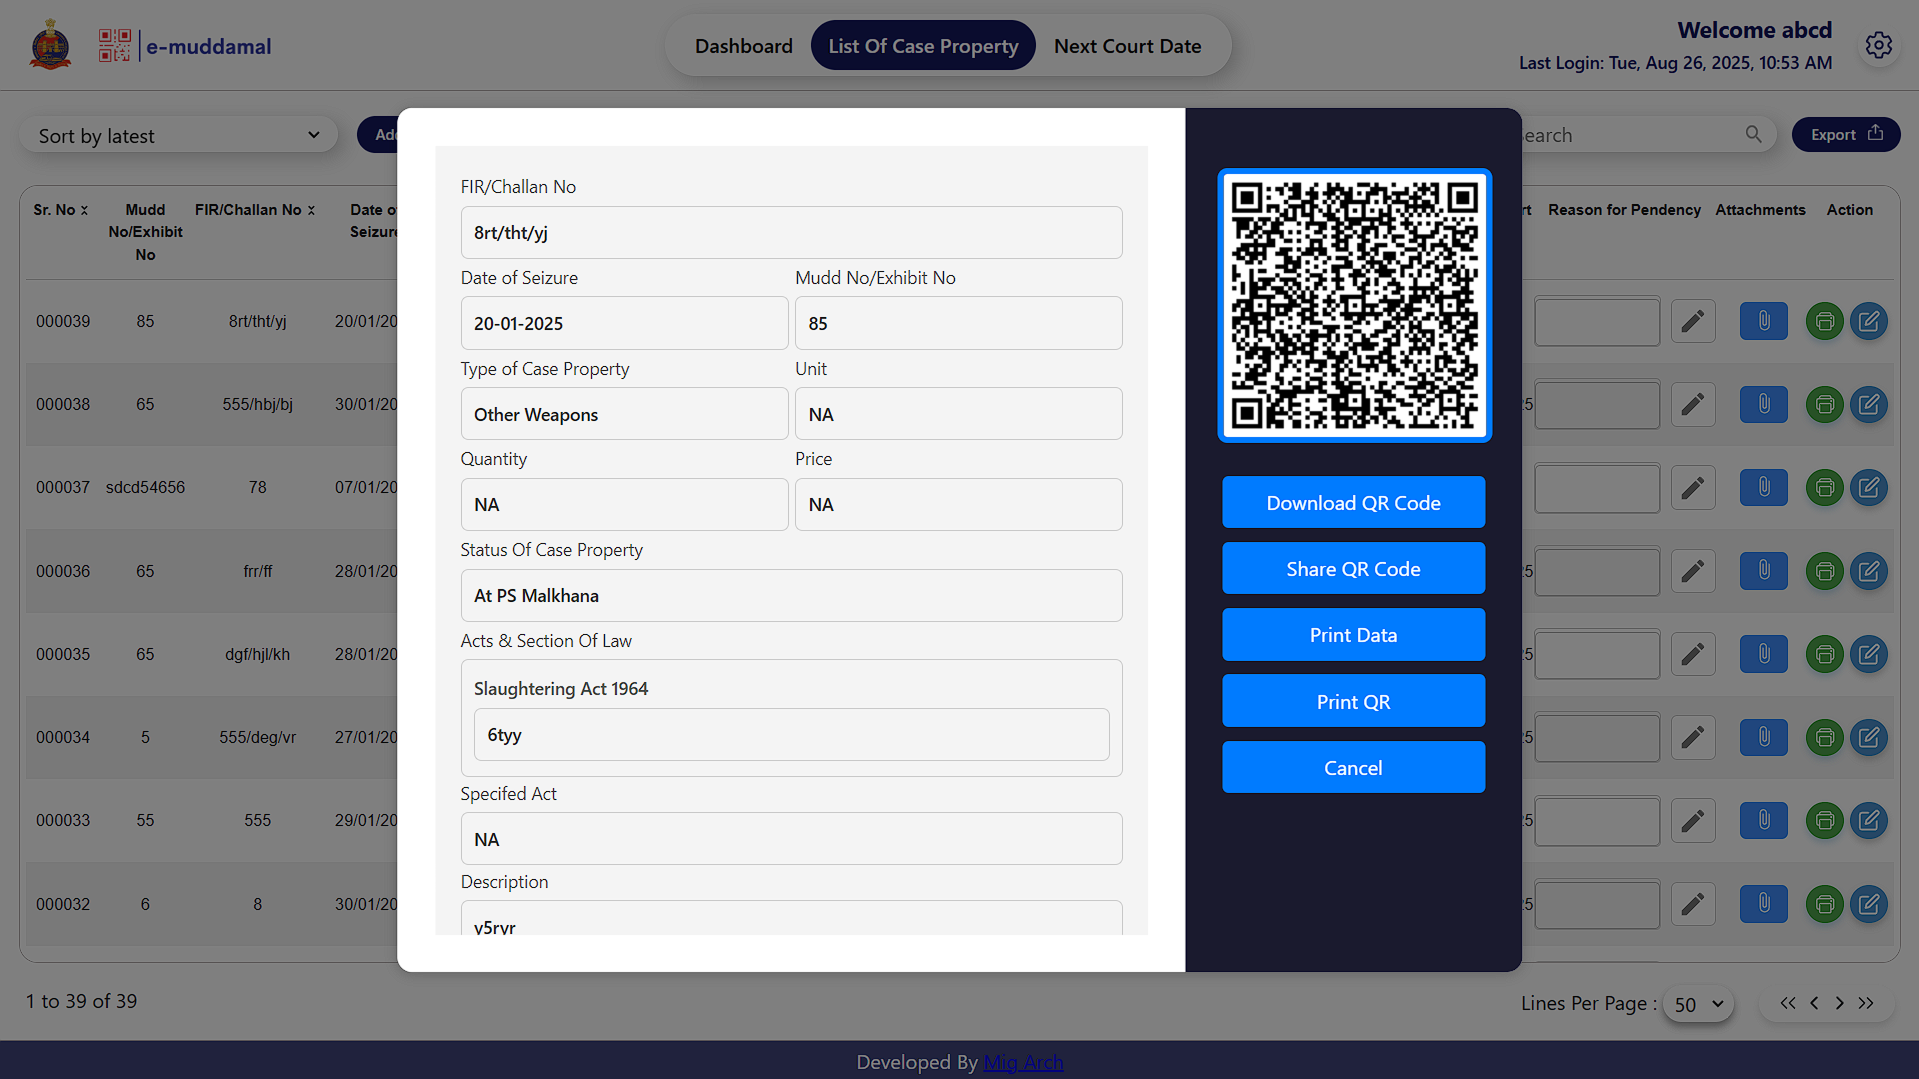1919x1079 pixels.
Task: Open attachment clip icon for row 000034
Action: 1763,737
